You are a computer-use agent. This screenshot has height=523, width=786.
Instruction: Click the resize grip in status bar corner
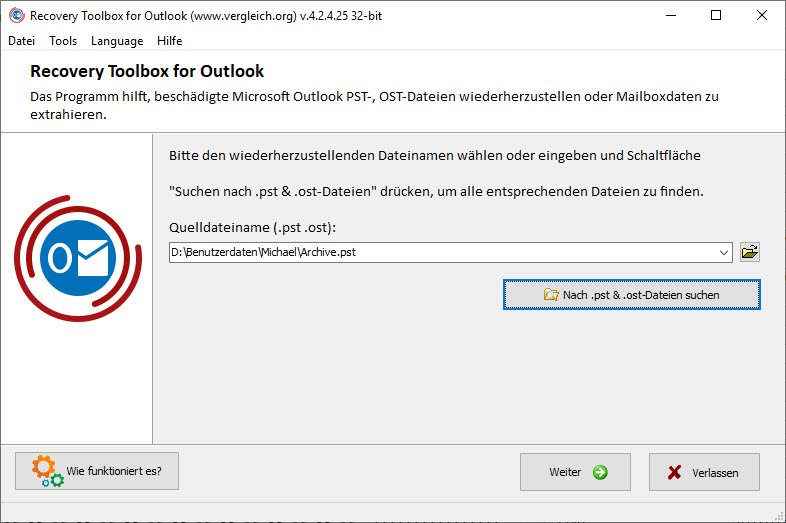tap(778, 515)
